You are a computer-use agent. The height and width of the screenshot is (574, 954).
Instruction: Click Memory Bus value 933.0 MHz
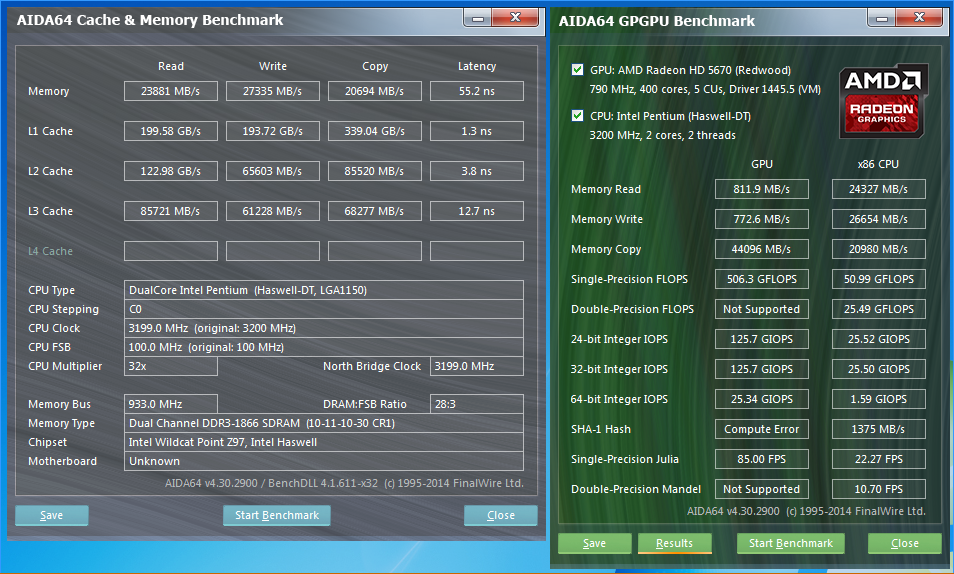pos(170,404)
